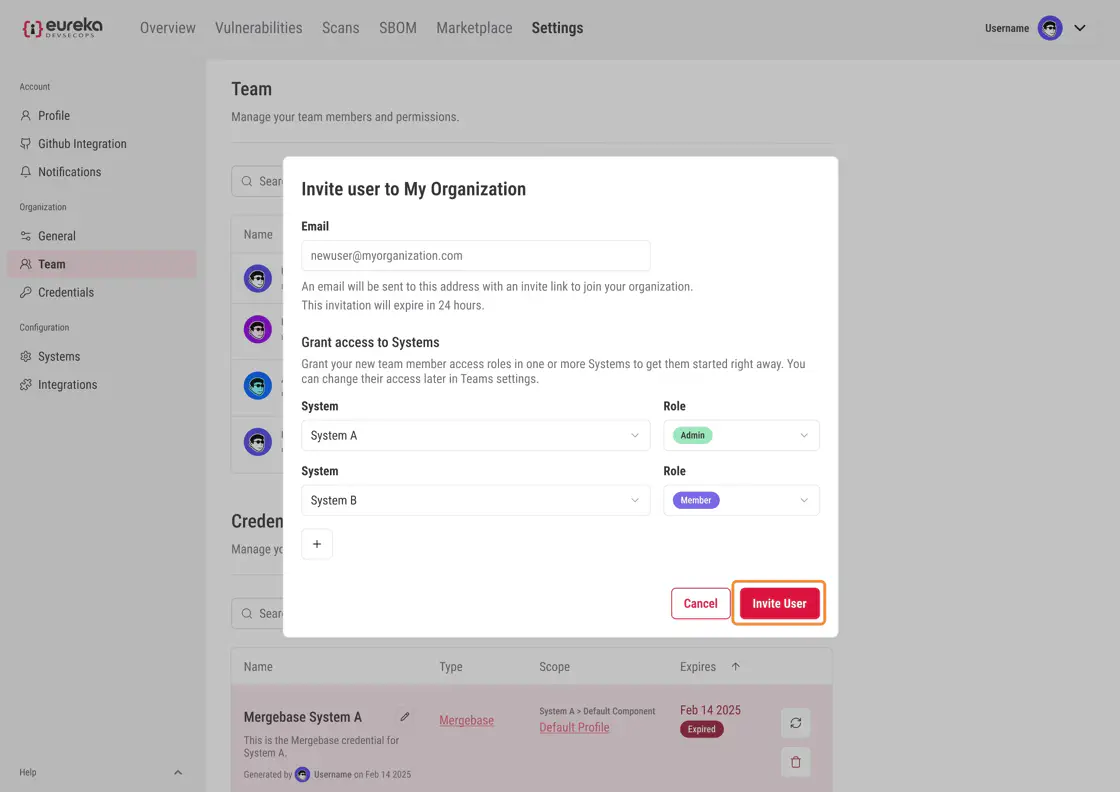The height and width of the screenshot is (792, 1120).
Task: Cancel the invite dialog
Action: coord(700,604)
